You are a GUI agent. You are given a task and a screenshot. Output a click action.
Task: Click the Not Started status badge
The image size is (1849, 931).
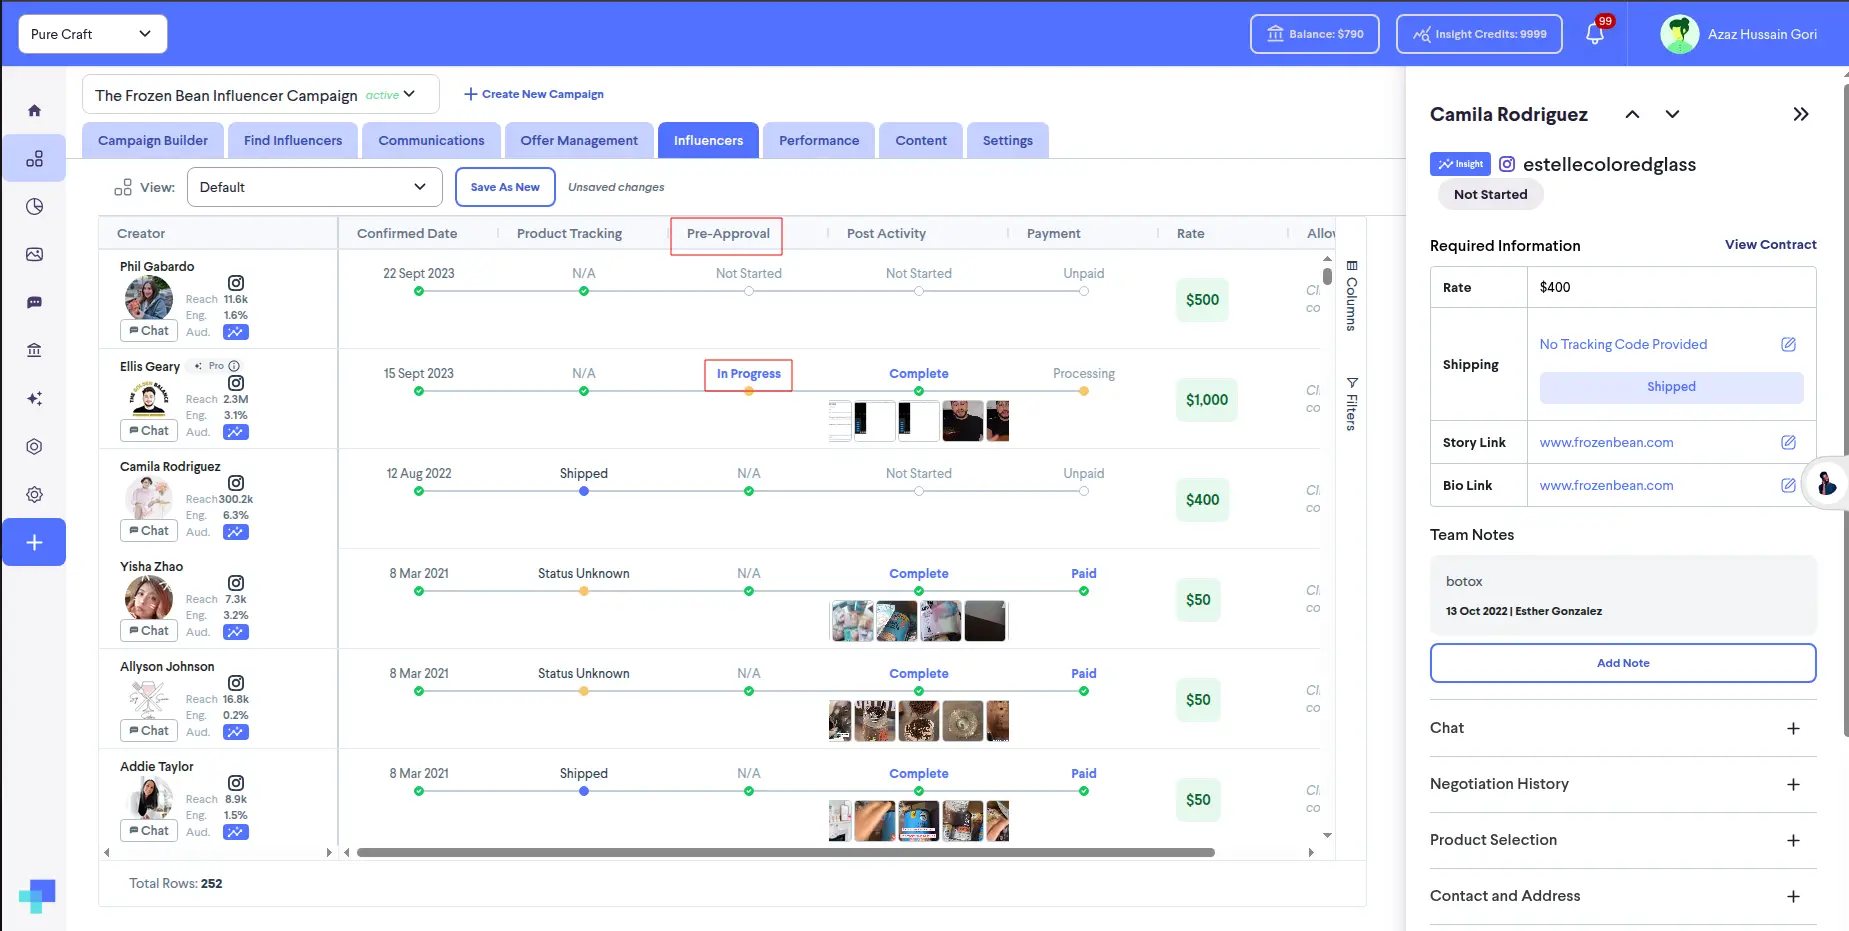pos(1490,195)
